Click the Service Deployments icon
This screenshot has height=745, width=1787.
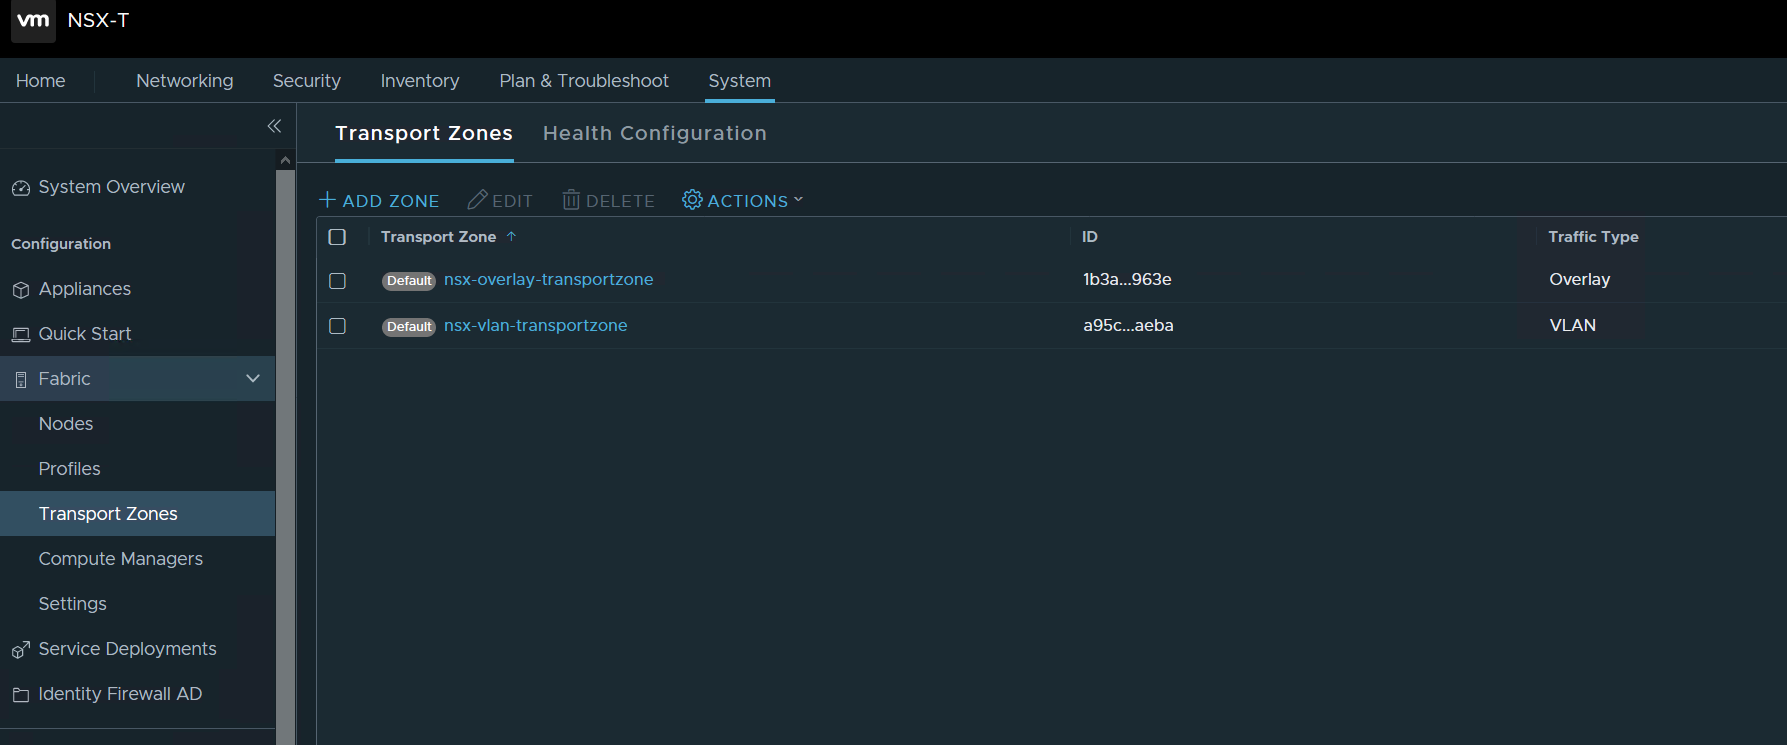tap(21, 650)
